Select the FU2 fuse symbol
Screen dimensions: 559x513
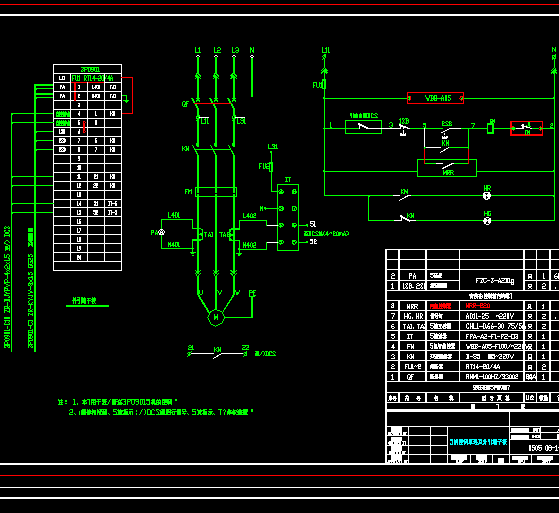point(271,167)
